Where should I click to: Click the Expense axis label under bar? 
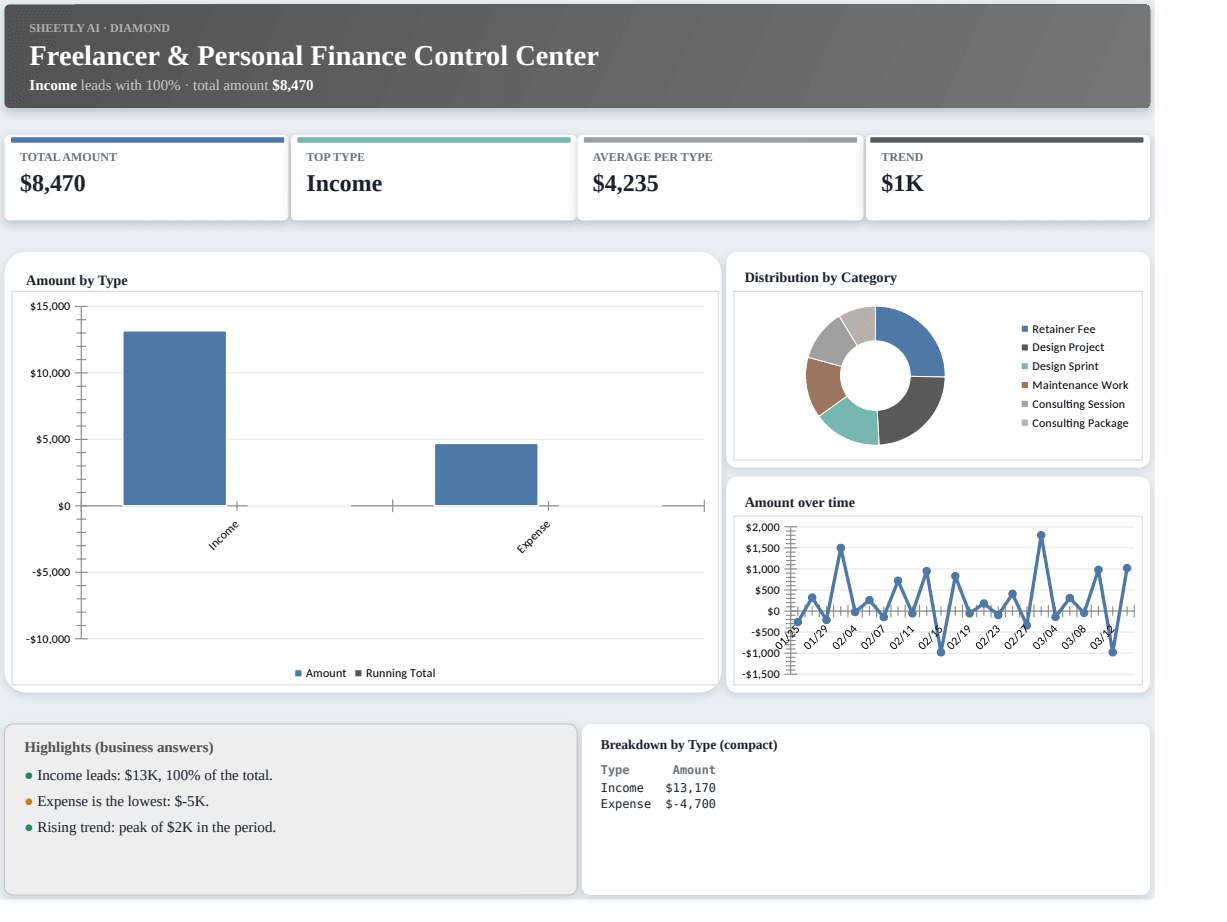[534, 537]
